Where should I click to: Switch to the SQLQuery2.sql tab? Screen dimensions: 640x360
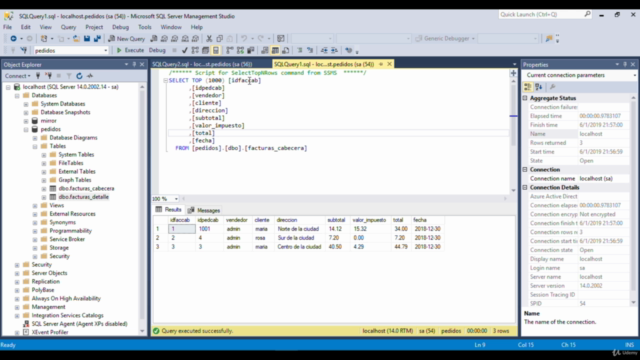202,64
